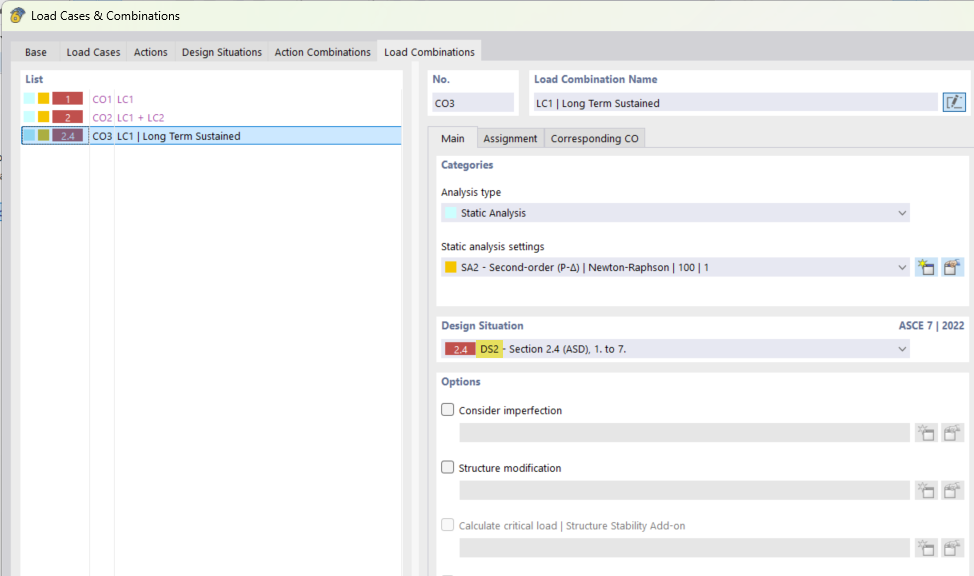Click edit structure modification icon
The height and width of the screenshot is (576, 974).
coord(953,491)
